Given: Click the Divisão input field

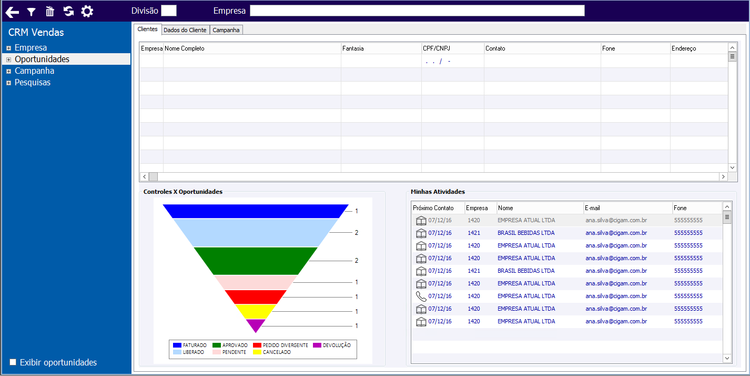Looking at the screenshot, I should pos(168,11).
